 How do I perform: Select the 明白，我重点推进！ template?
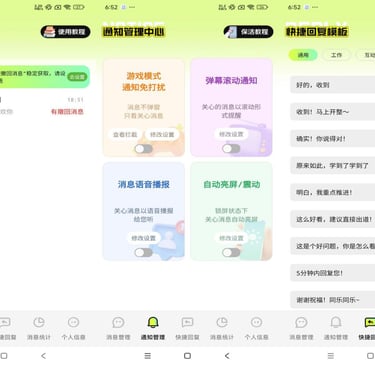click(333, 192)
